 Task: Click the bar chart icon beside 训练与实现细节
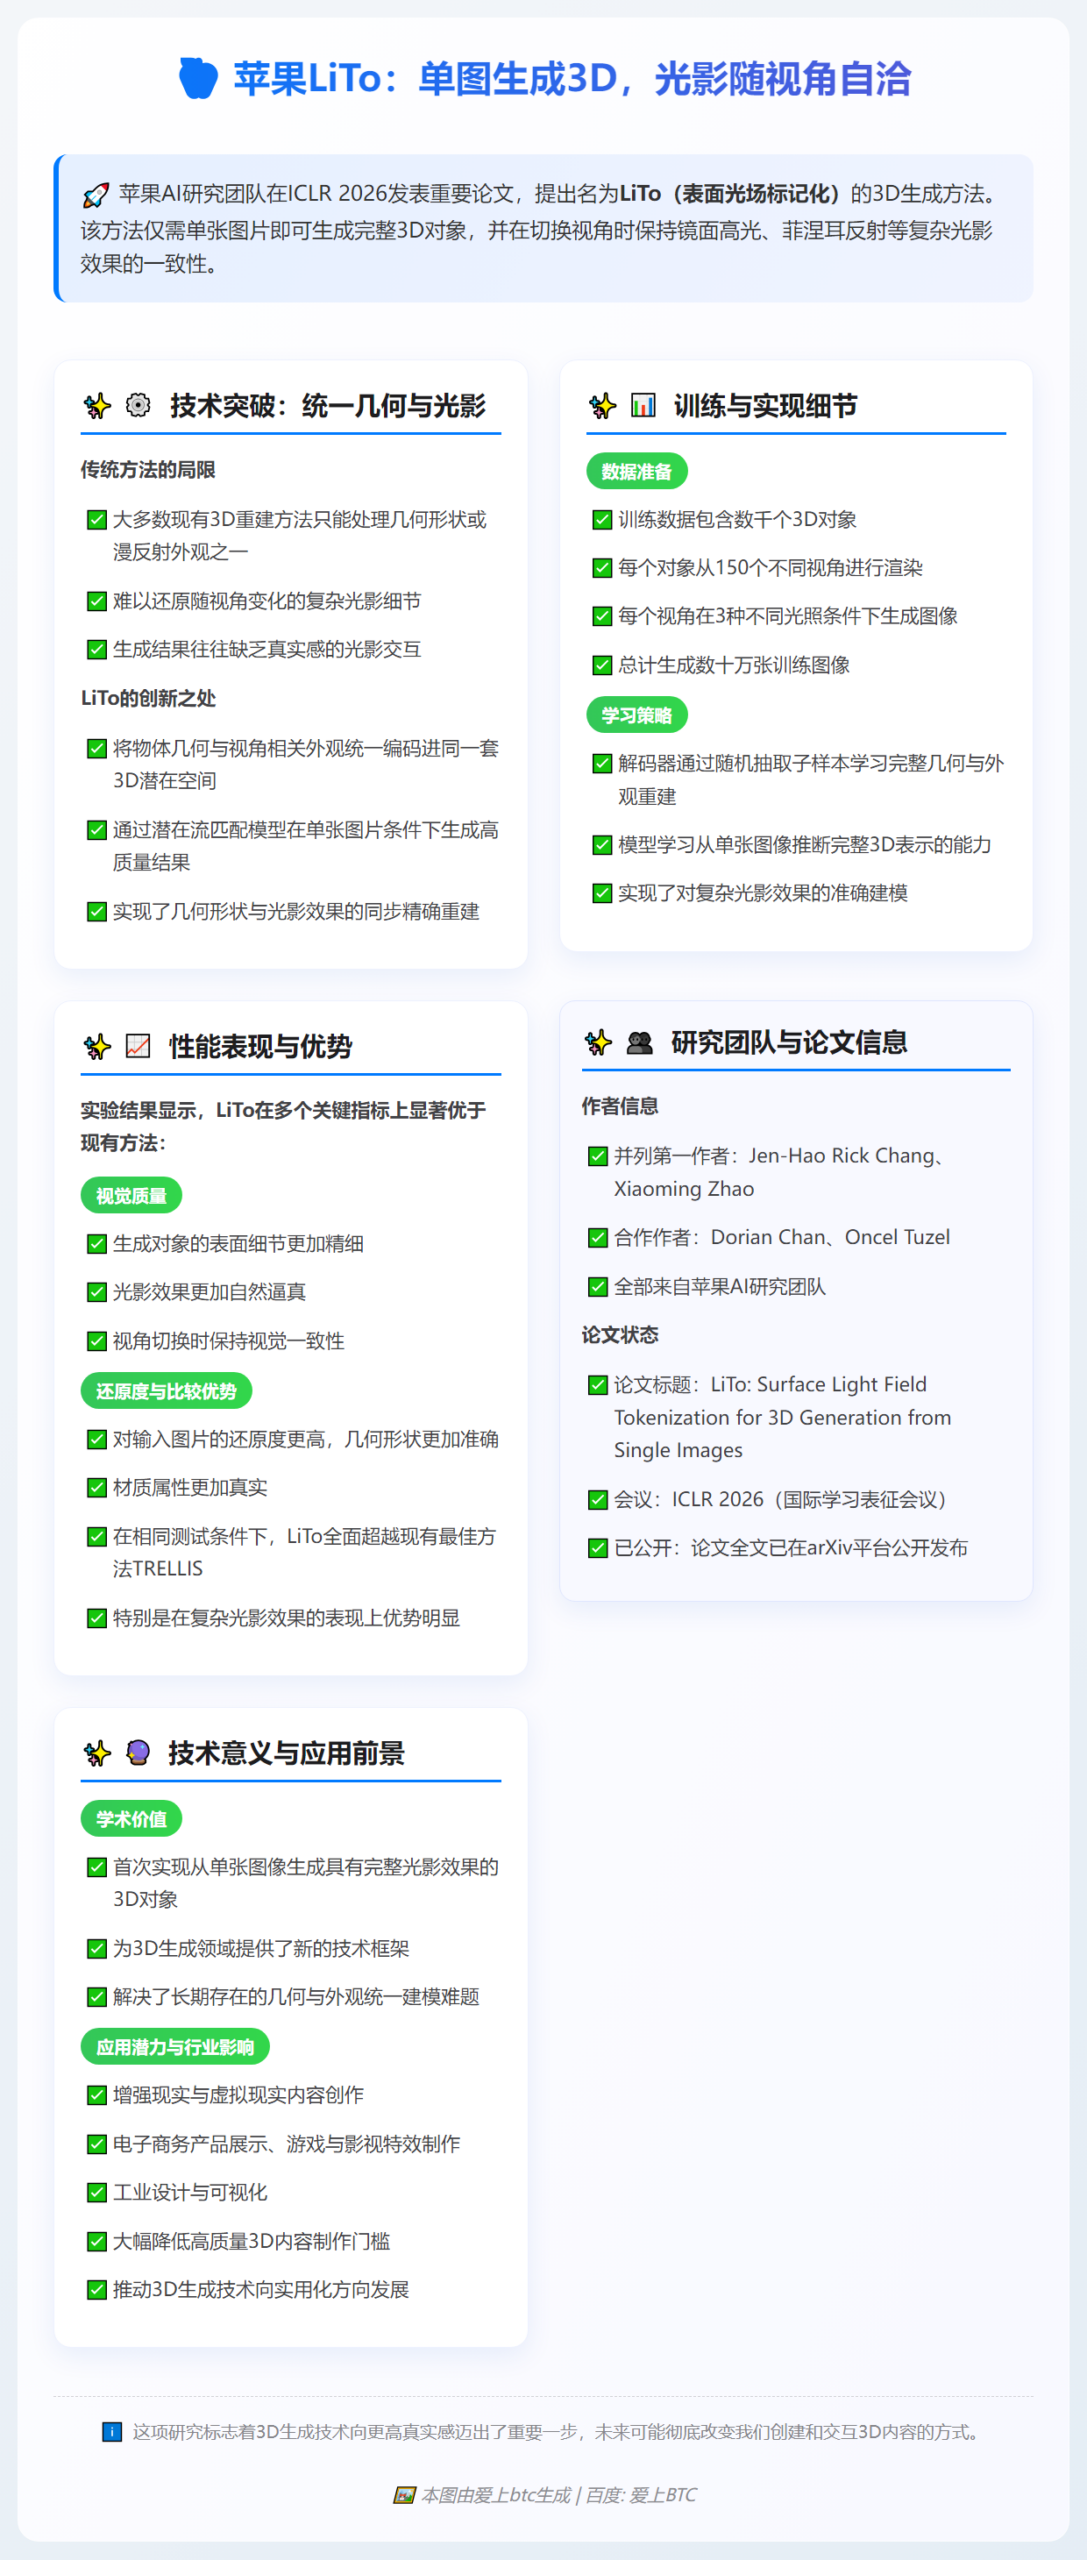(643, 405)
